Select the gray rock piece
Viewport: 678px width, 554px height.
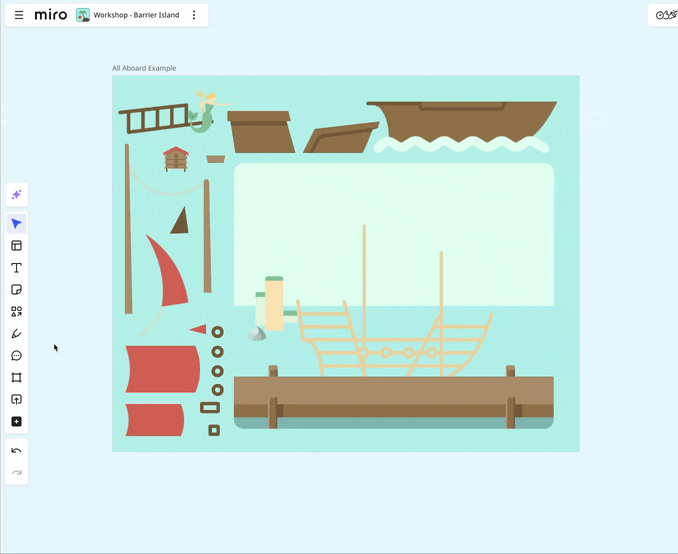tap(257, 333)
